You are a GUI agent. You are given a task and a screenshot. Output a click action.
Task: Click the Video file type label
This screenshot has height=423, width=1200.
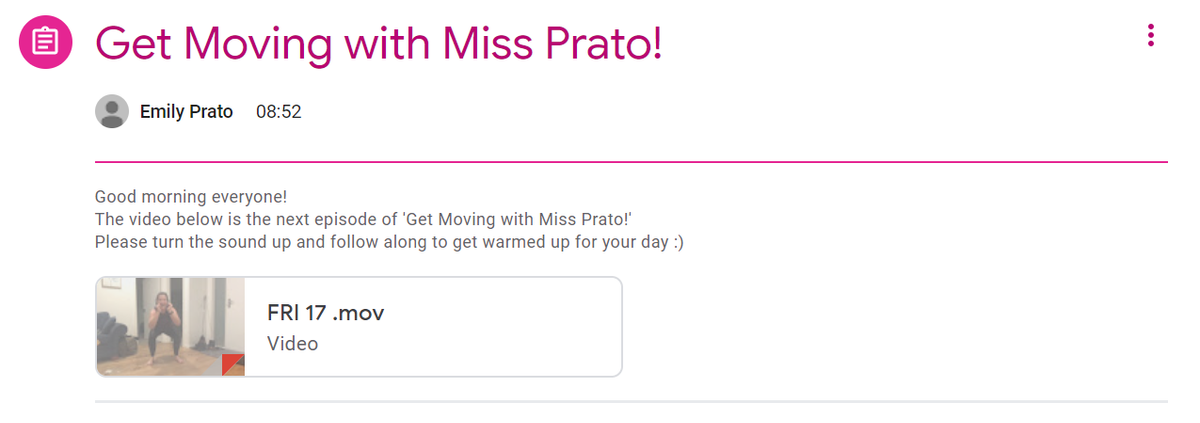[x=293, y=343]
